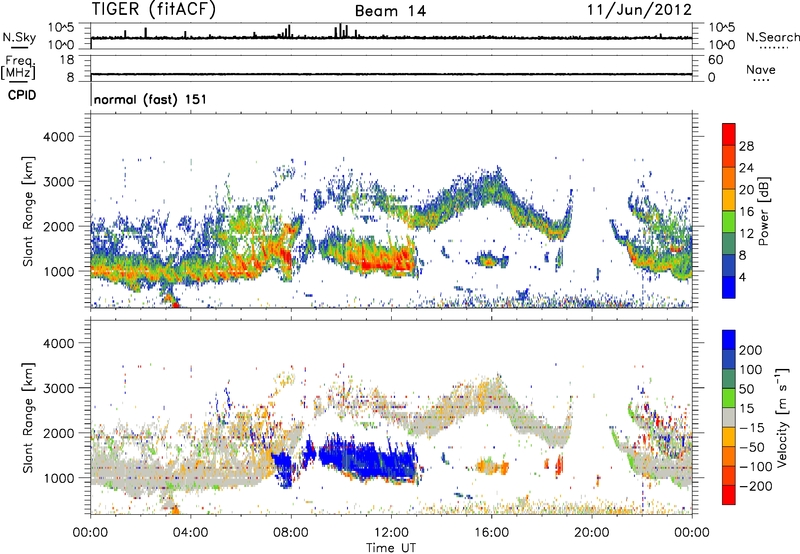The height and width of the screenshot is (554, 800).
Task: Pick the light green 12–16 dB Power segment
Action: point(729,222)
